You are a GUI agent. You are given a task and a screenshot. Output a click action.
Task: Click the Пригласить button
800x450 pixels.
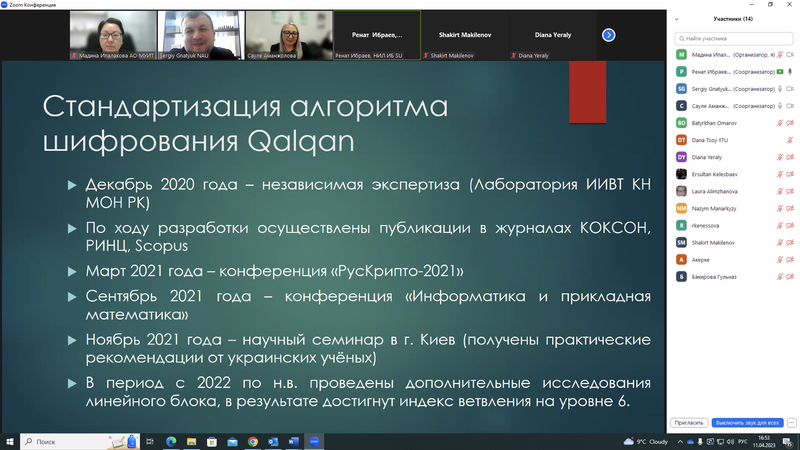coord(689,422)
